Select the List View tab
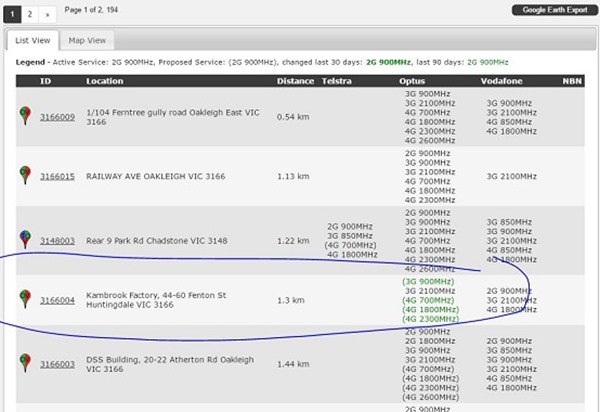 pos(33,41)
